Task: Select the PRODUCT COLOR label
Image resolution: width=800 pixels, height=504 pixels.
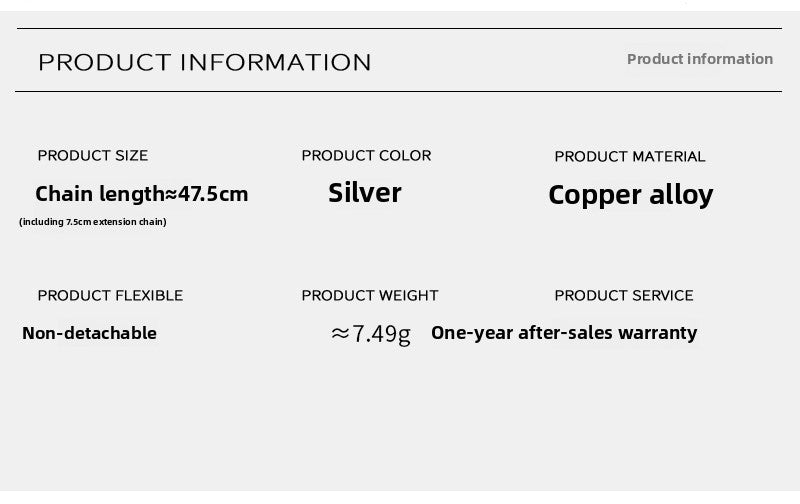Action: pos(366,155)
